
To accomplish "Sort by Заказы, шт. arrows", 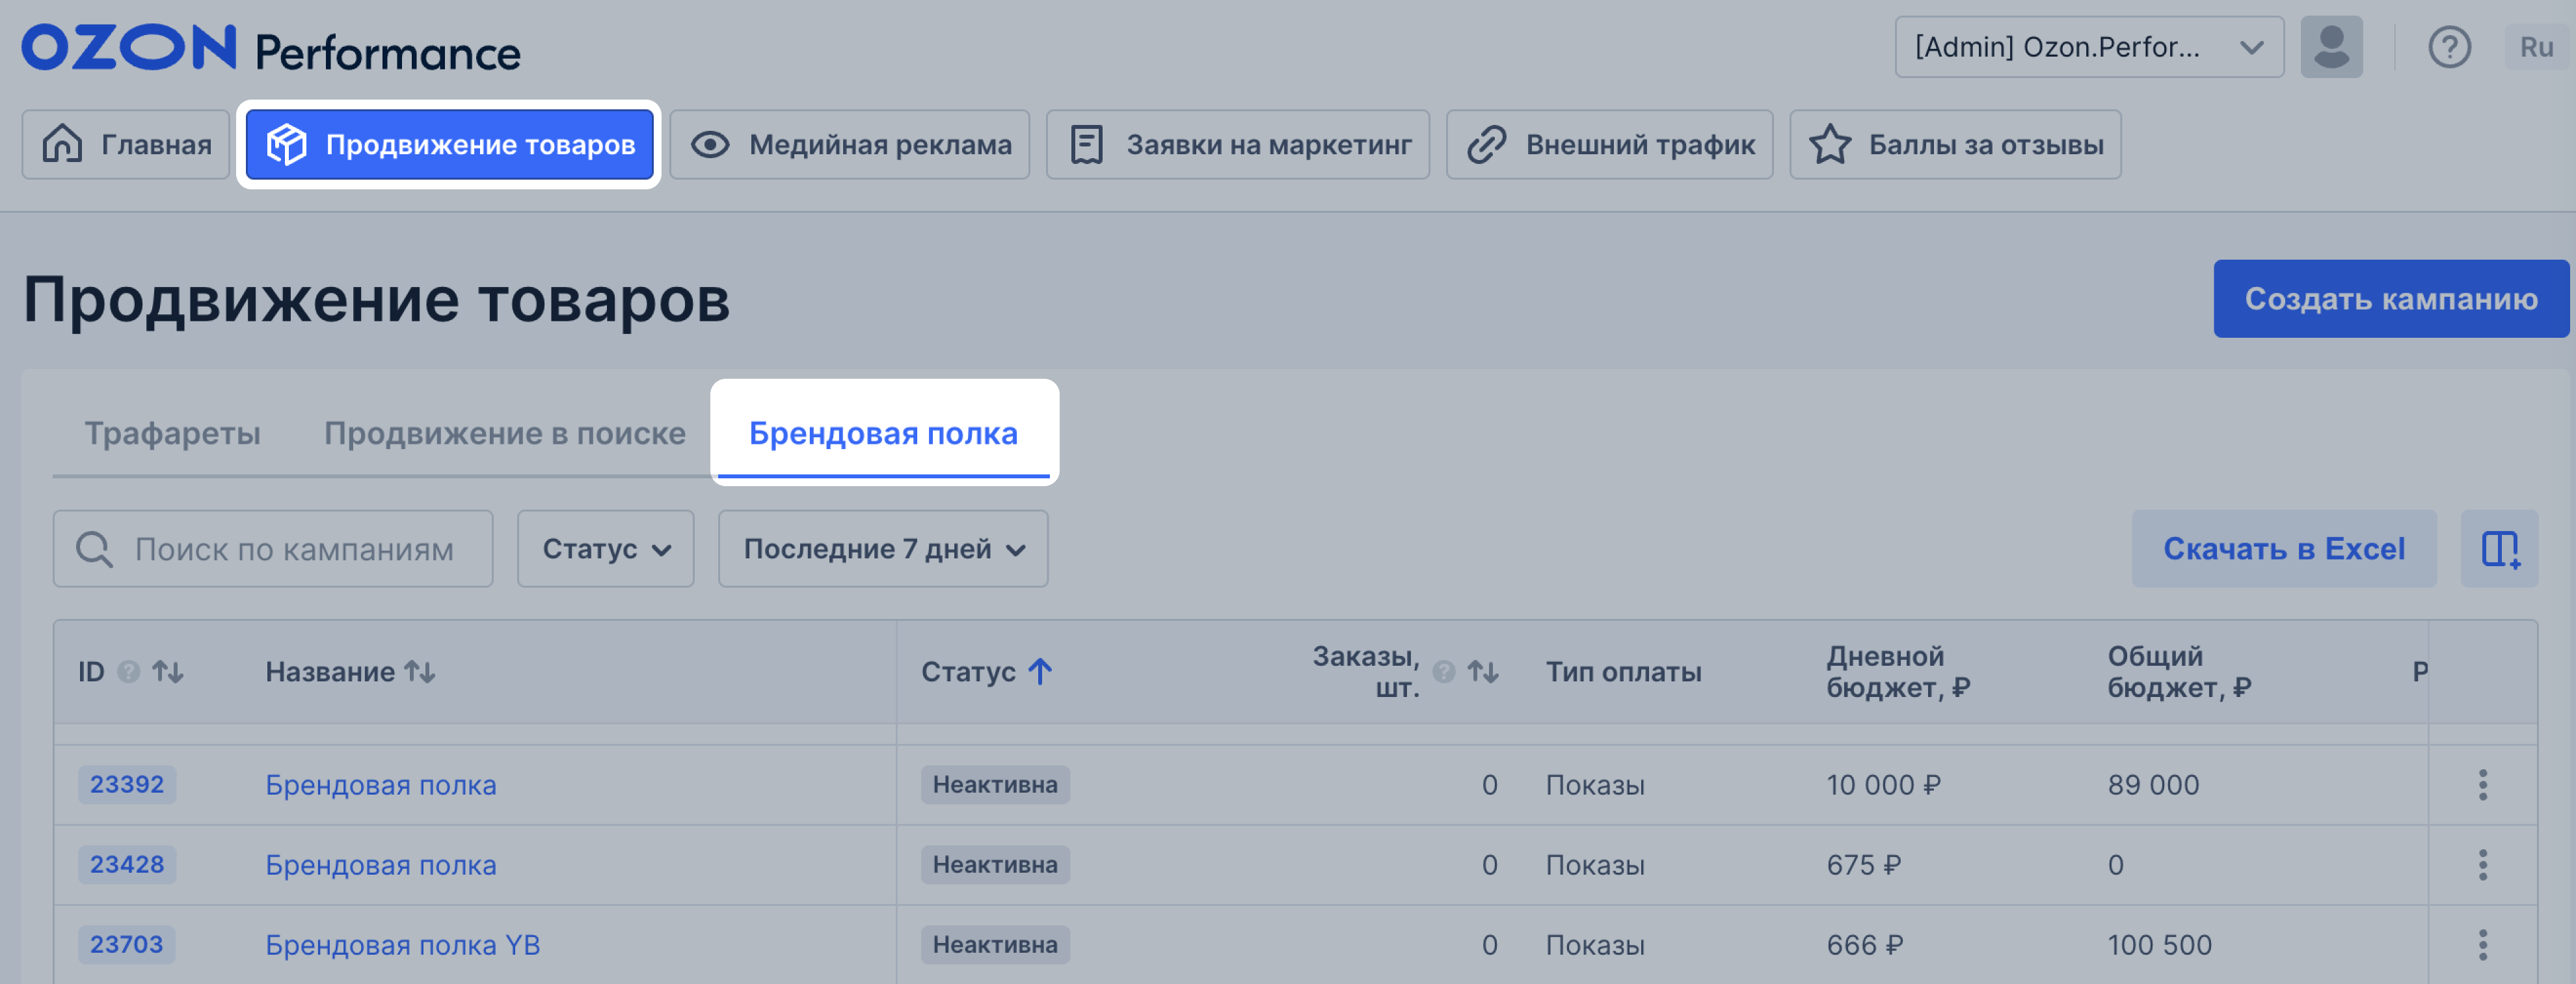I will point(1483,672).
